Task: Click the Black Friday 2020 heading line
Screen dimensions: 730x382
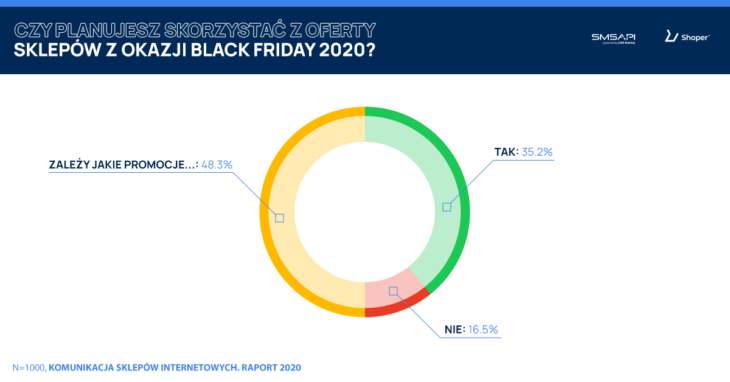Action: coord(194,50)
